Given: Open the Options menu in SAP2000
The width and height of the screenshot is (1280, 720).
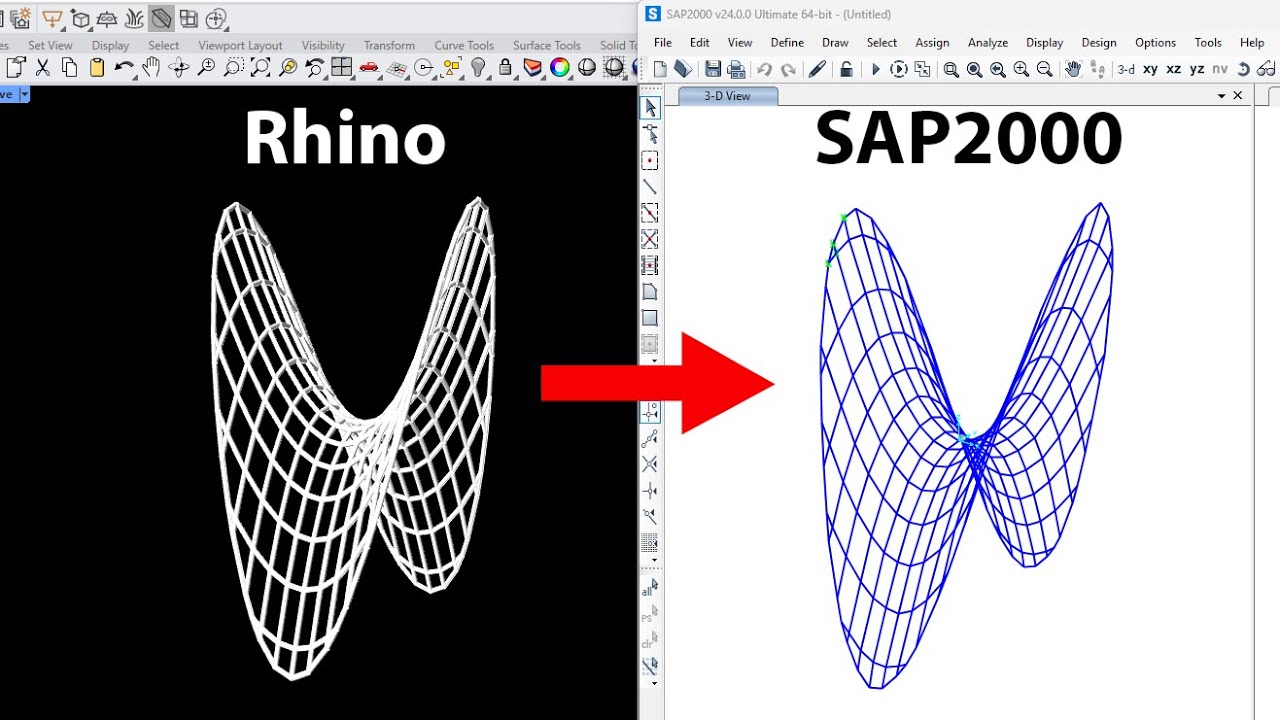Looking at the screenshot, I should click(x=1155, y=43).
